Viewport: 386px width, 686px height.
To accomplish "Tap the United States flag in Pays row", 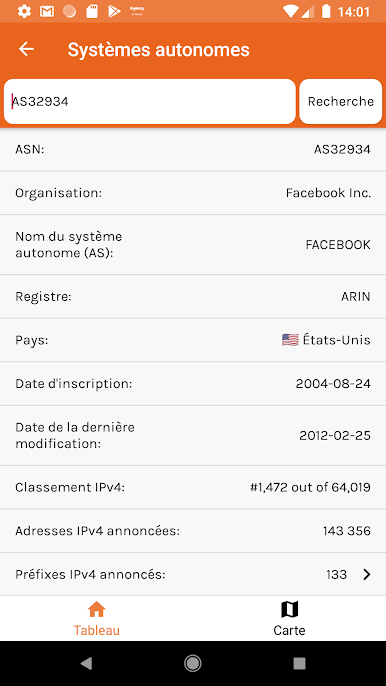I will click(x=290, y=340).
